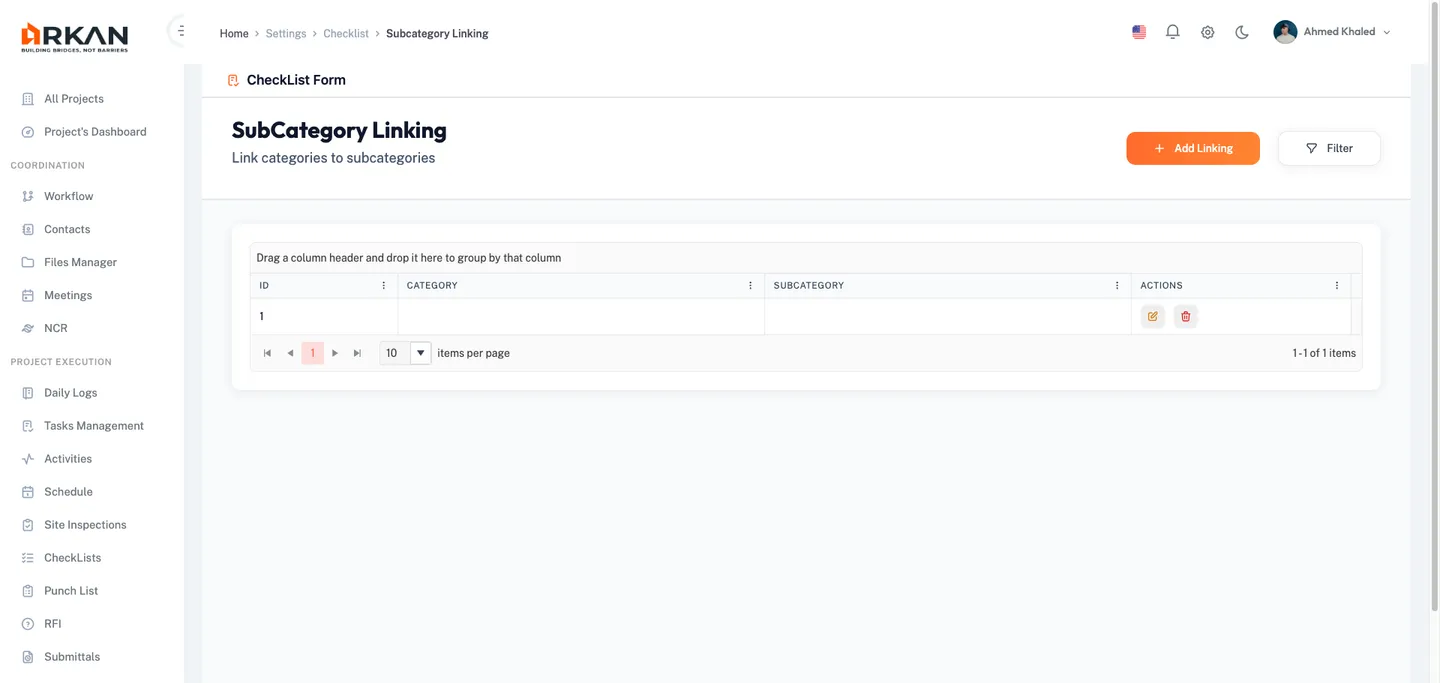The width and height of the screenshot is (1440, 683).
Task: Jump to the last page with the end arrow
Action: (x=357, y=352)
